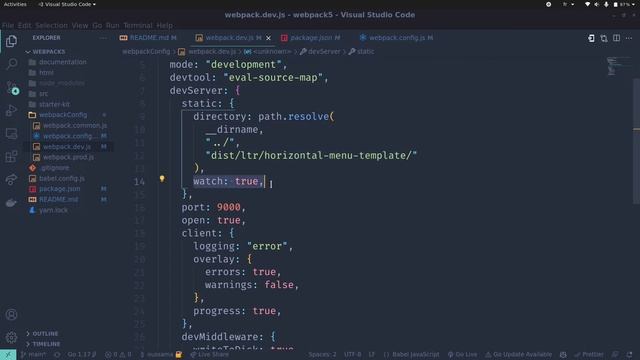The image size is (640, 360).
Task: Click Live Share in the status bar
Action: coord(210,355)
